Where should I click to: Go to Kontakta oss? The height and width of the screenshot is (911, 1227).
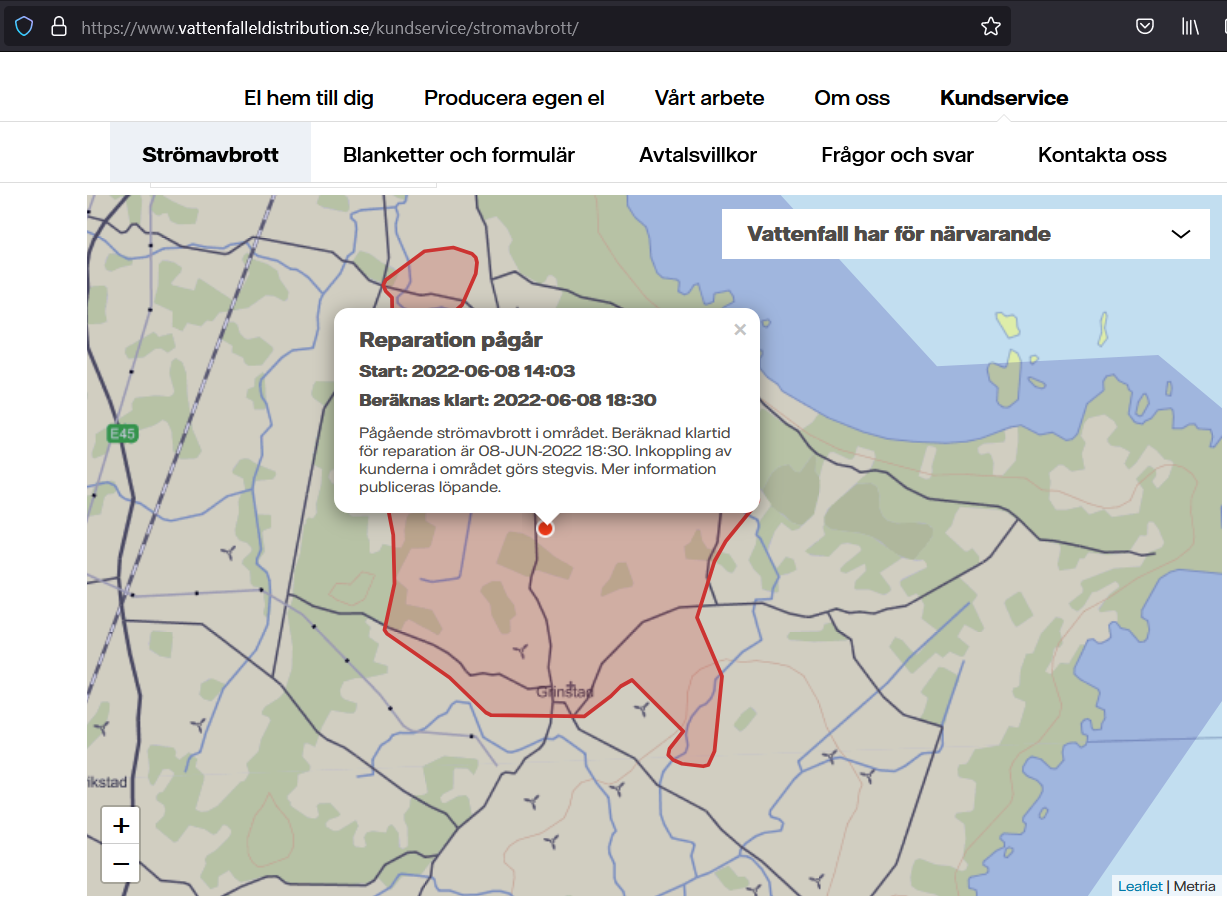point(1102,155)
